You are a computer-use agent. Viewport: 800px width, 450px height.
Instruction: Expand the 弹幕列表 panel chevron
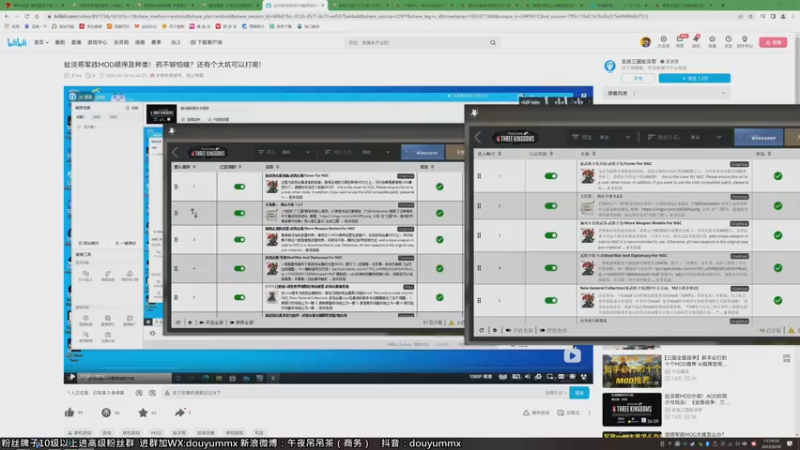(x=723, y=93)
